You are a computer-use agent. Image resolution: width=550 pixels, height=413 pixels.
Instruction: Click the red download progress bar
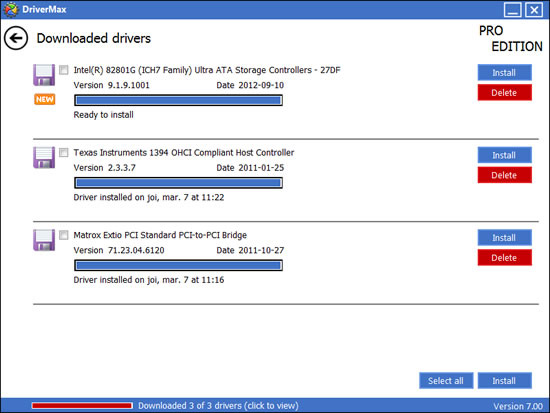82,406
